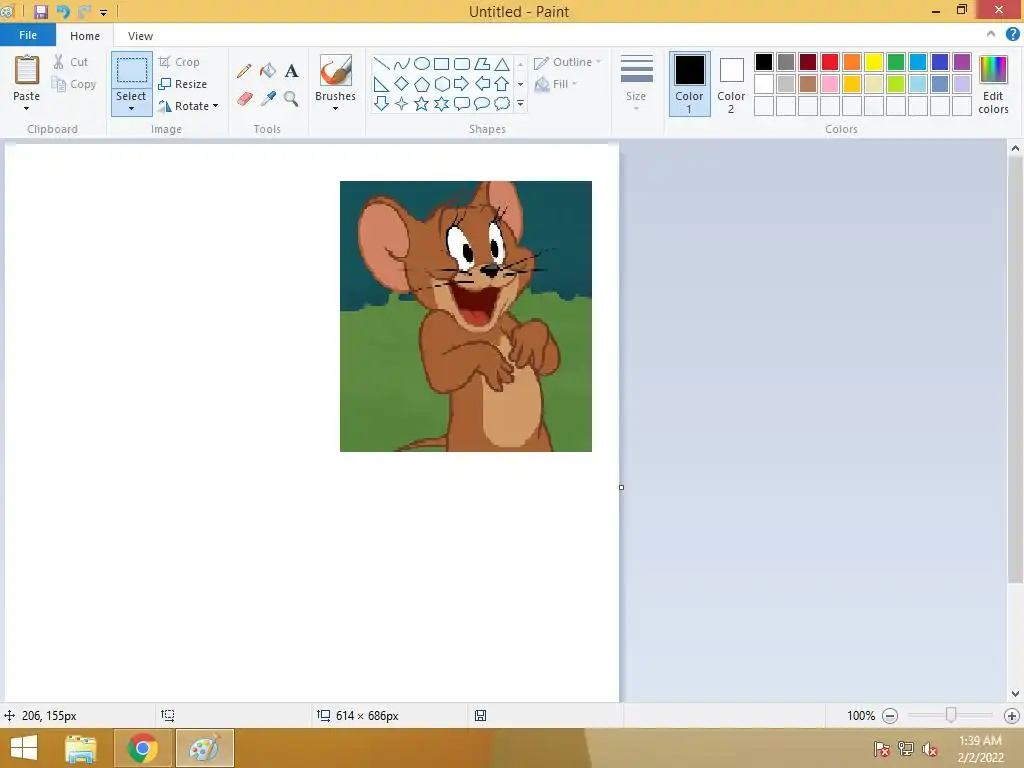Viewport: 1024px width, 768px height.
Task: Collapse the ribbon with chevron
Action: coord(991,35)
